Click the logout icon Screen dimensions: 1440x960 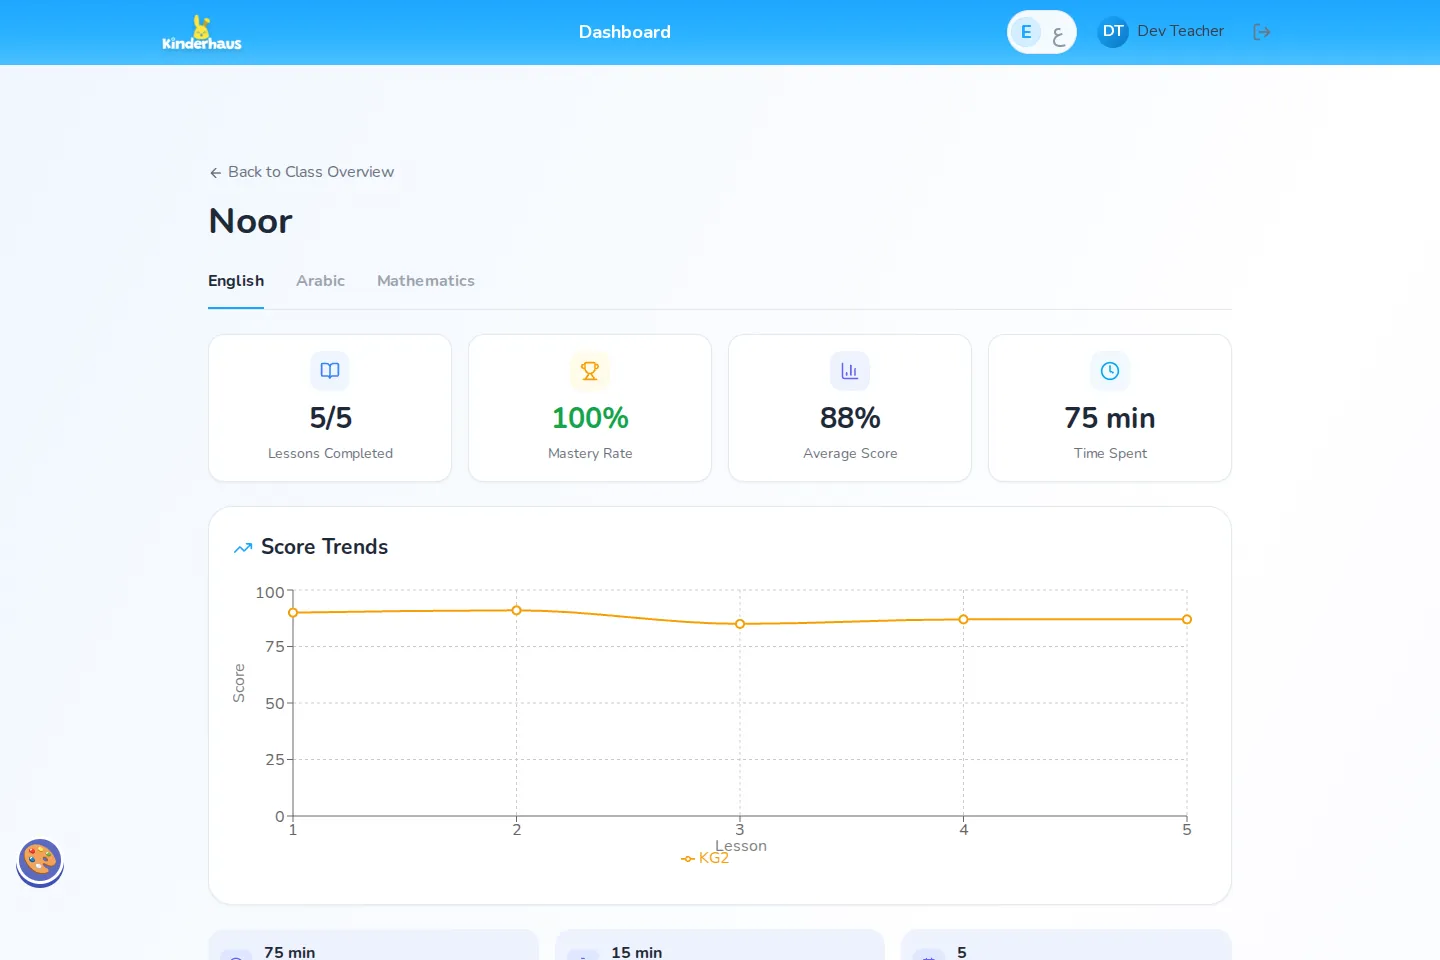pos(1262,32)
